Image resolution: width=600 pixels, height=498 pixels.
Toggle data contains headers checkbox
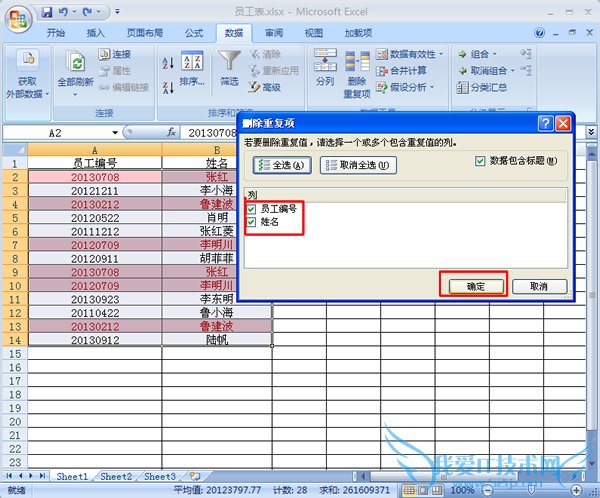480,161
